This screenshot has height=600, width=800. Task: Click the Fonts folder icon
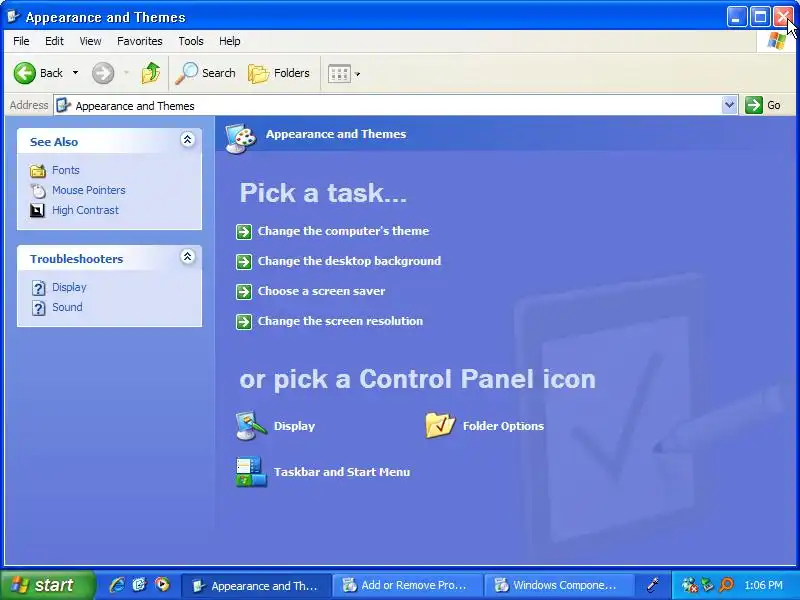(x=38, y=170)
